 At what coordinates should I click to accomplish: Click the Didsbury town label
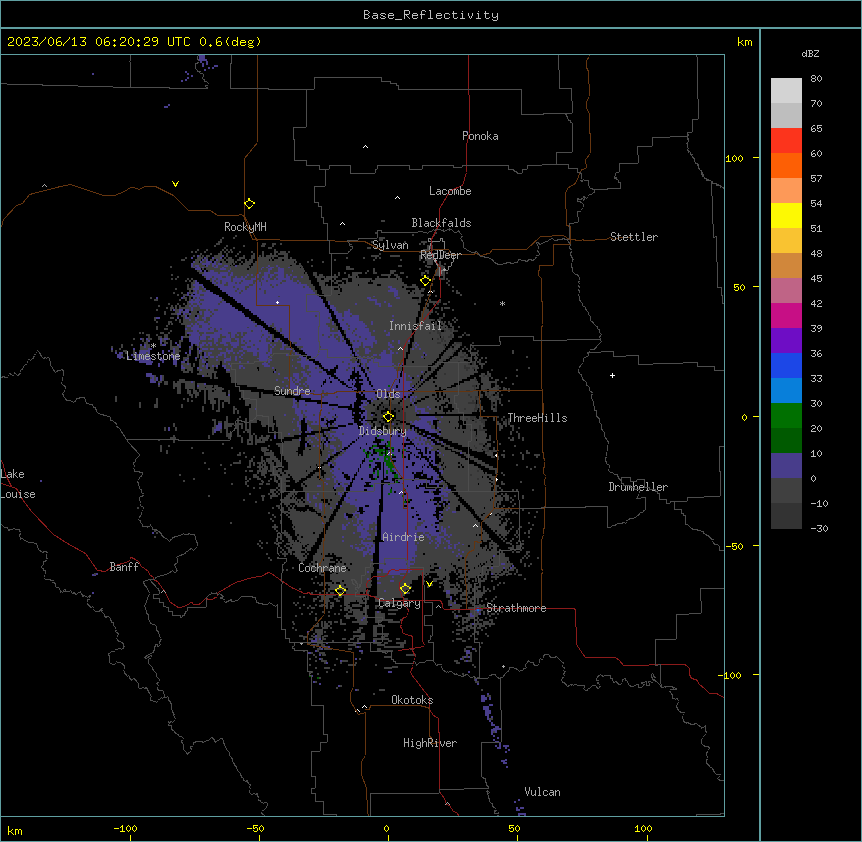click(383, 431)
